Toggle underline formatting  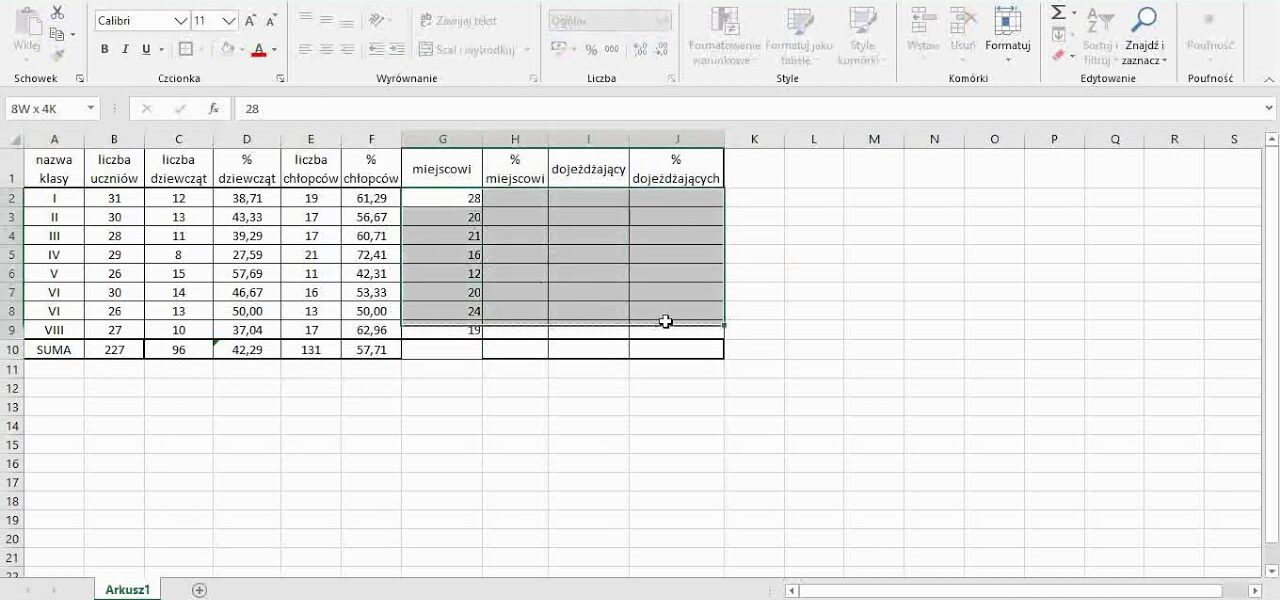[x=146, y=49]
